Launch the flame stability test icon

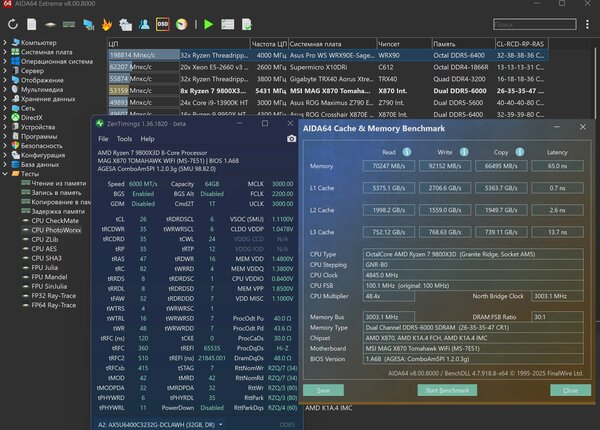[x=107, y=24]
